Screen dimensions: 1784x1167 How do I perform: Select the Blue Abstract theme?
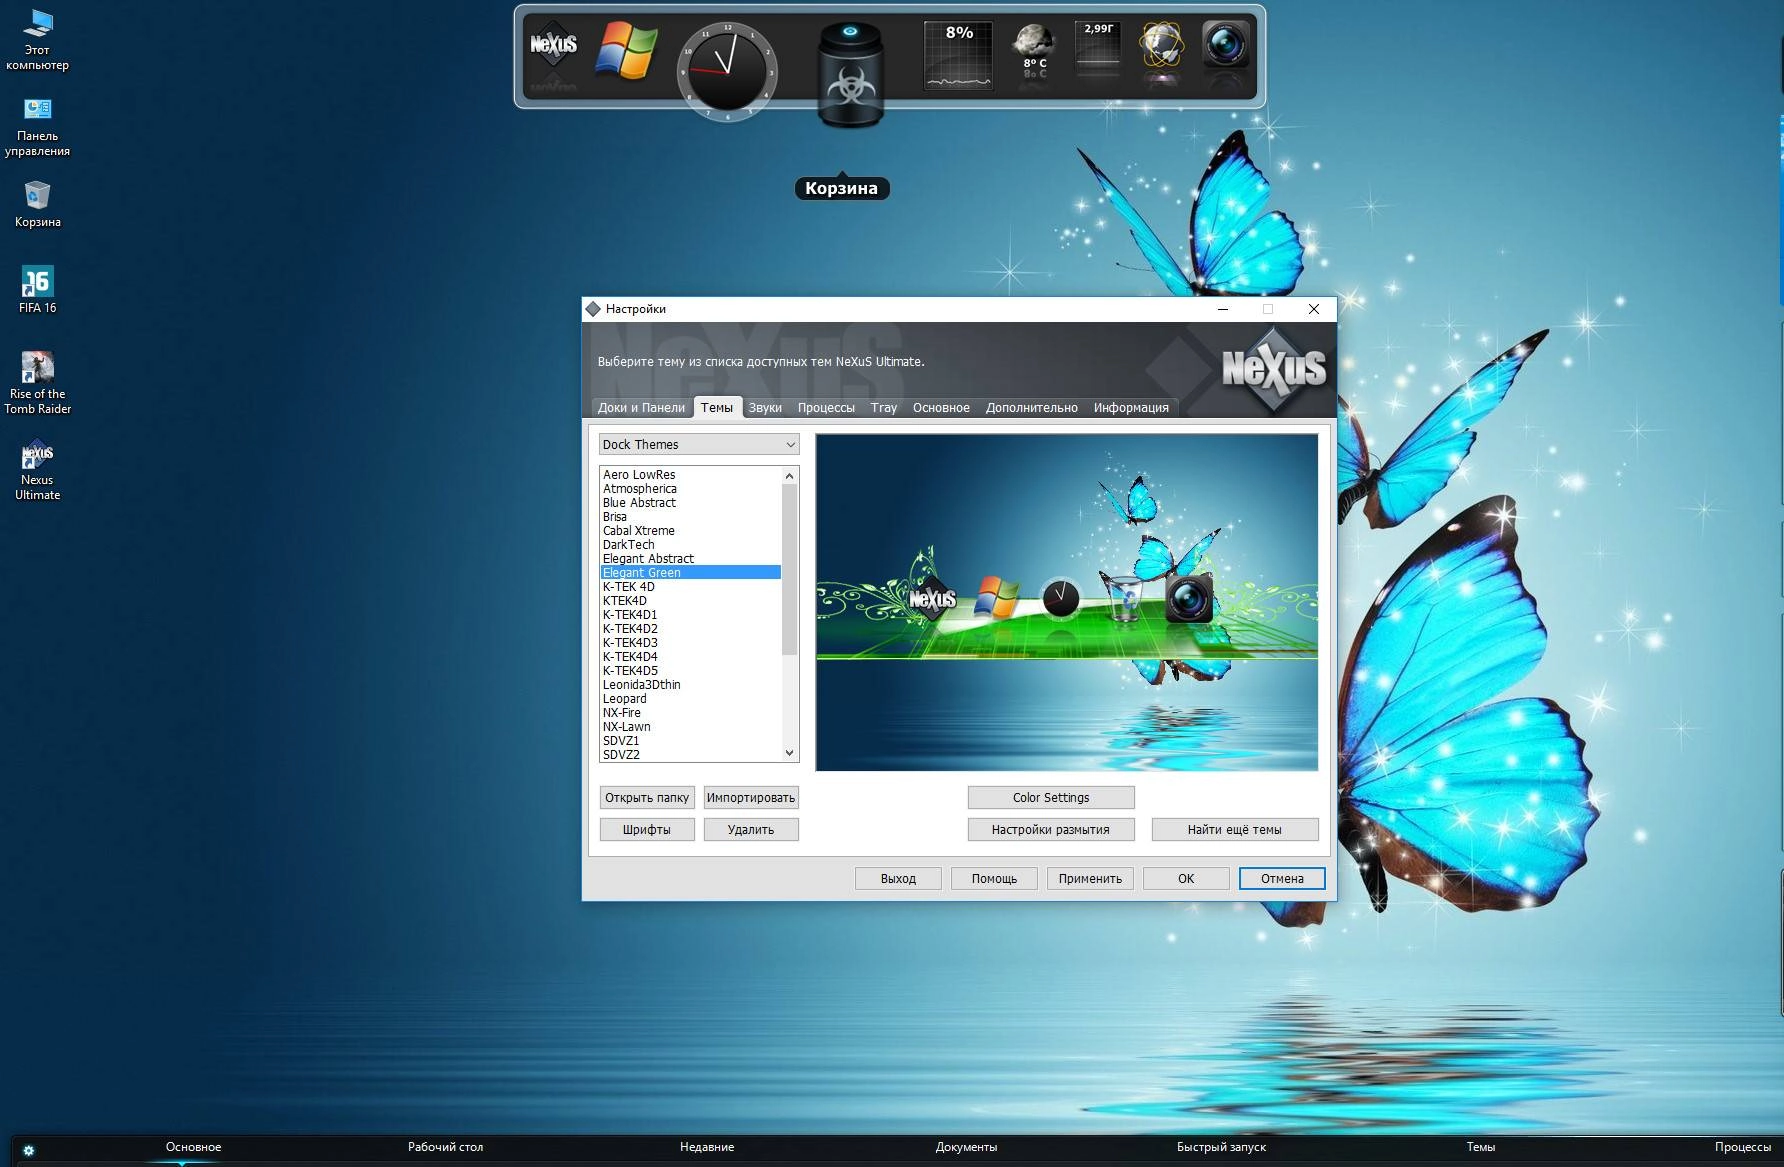click(x=690, y=503)
